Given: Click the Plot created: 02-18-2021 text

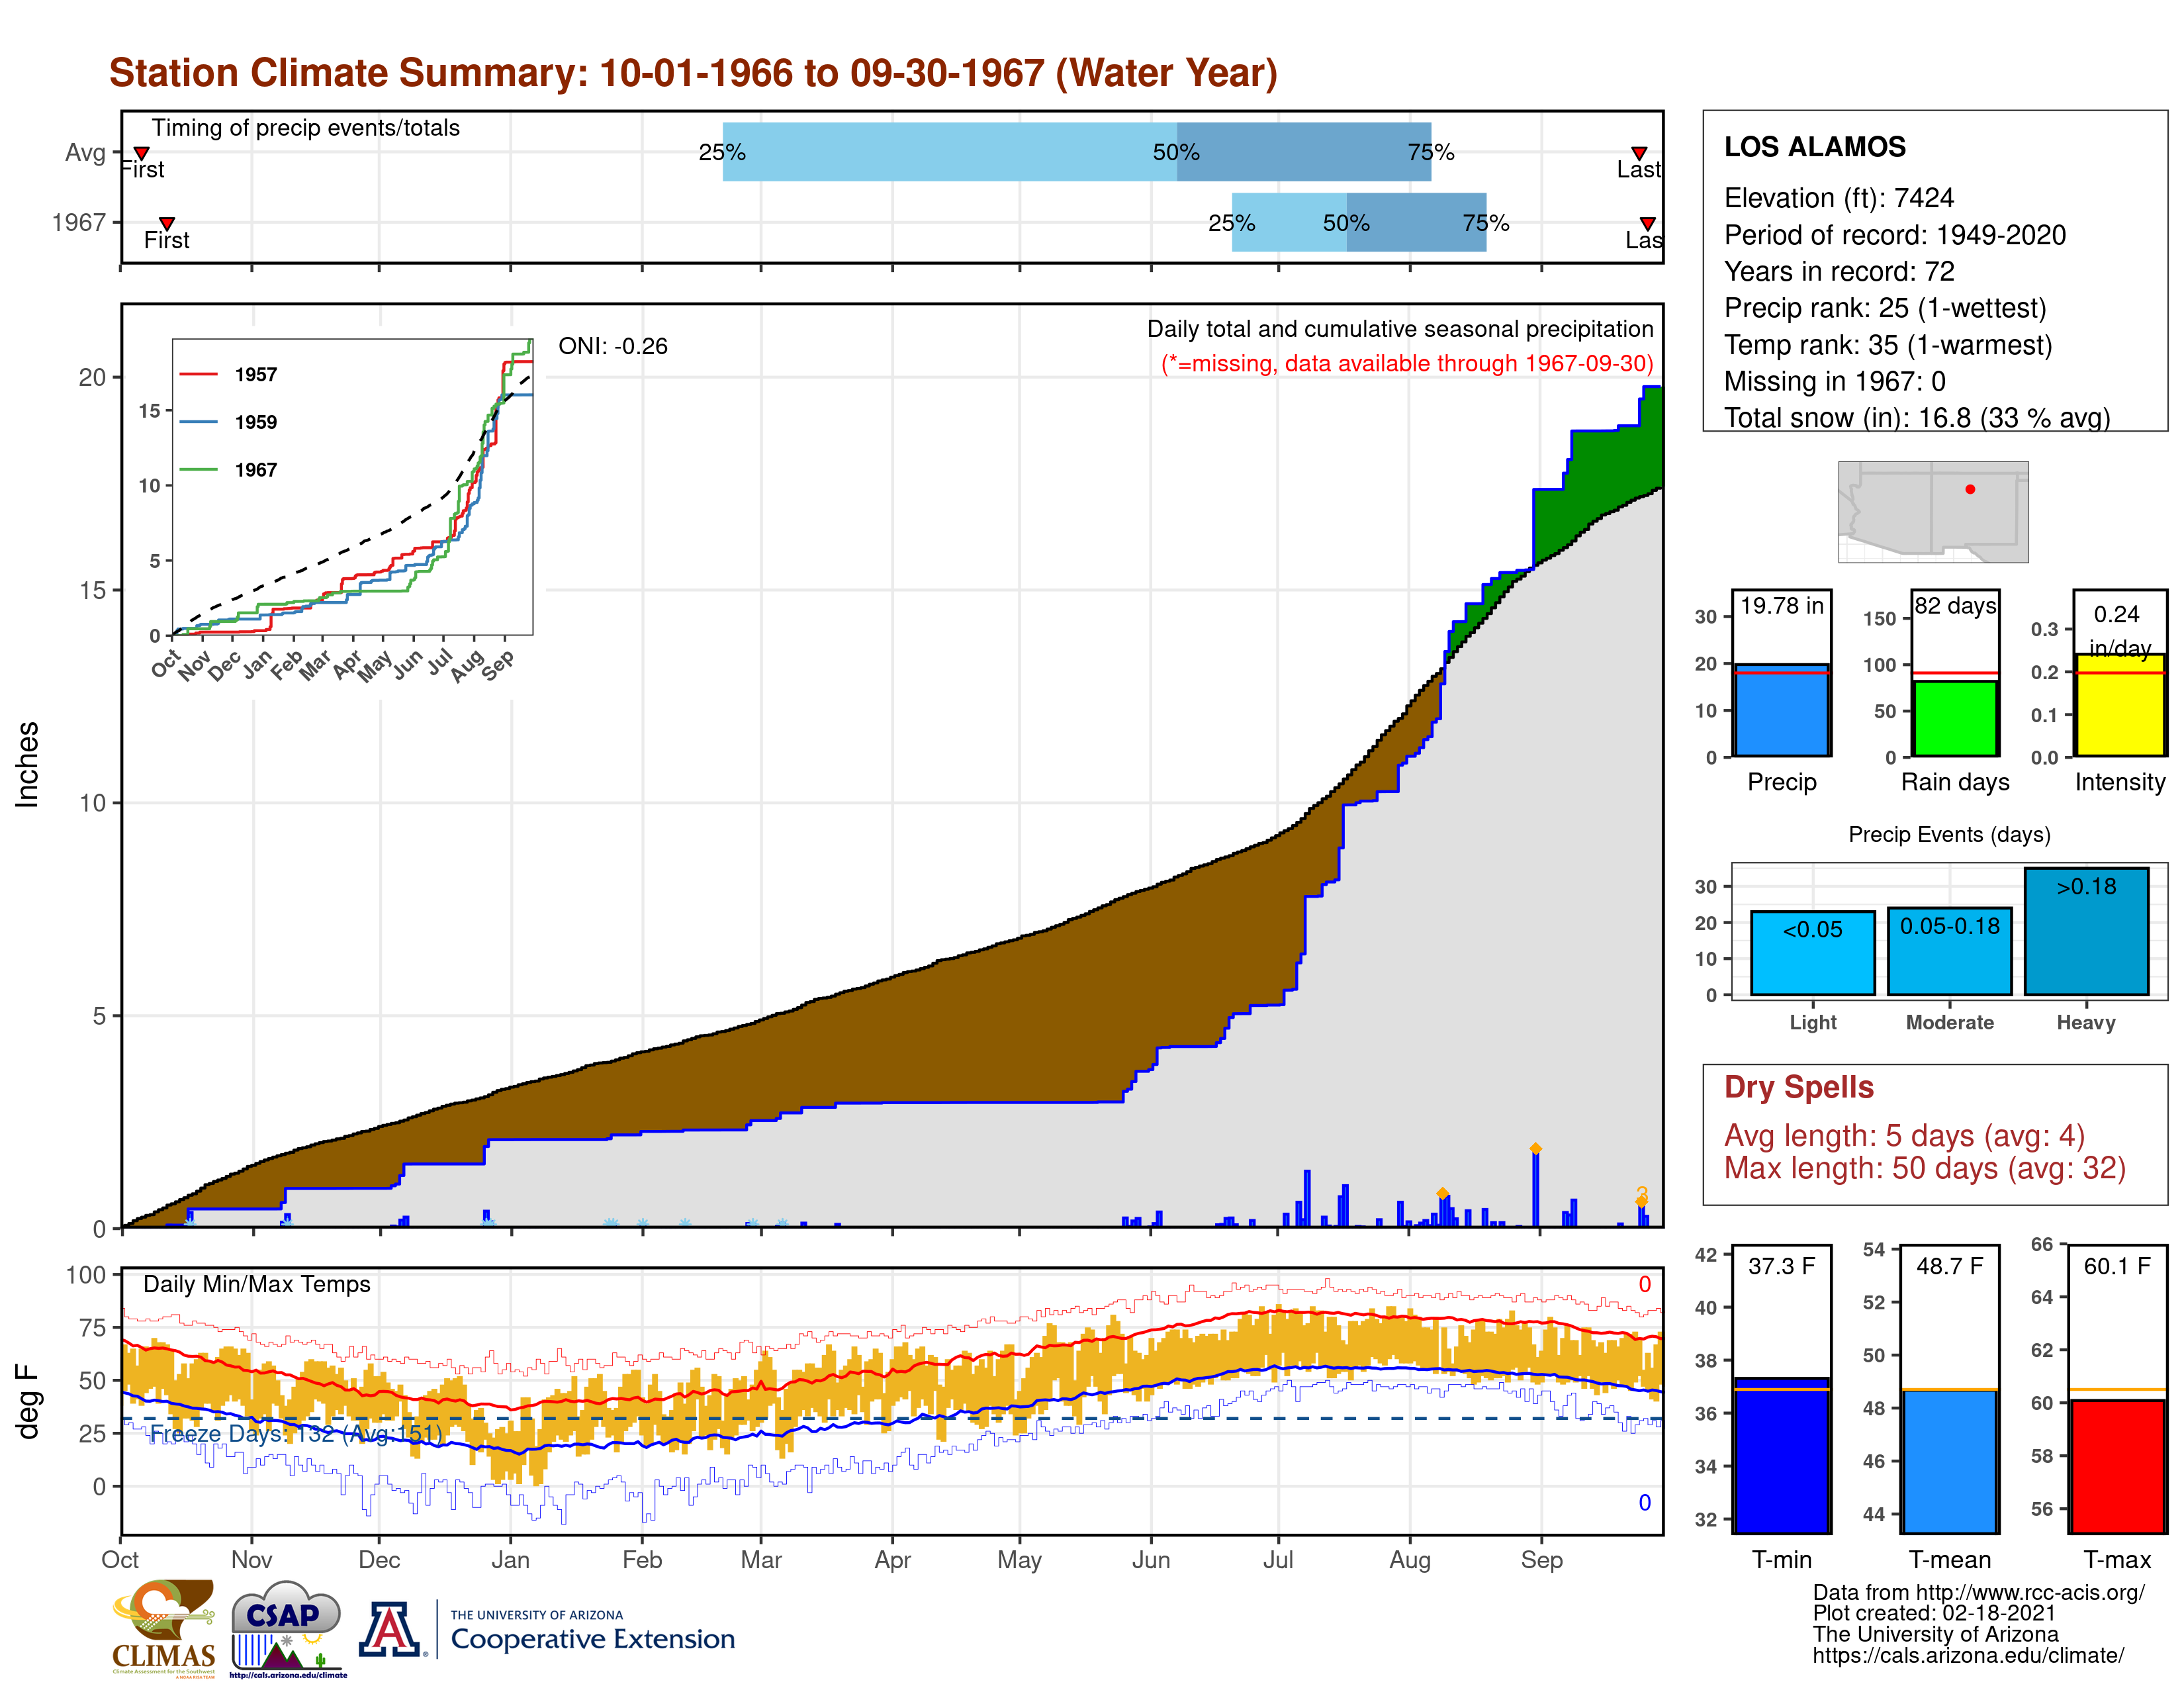Looking at the screenshot, I should [x=1934, y=1613].
